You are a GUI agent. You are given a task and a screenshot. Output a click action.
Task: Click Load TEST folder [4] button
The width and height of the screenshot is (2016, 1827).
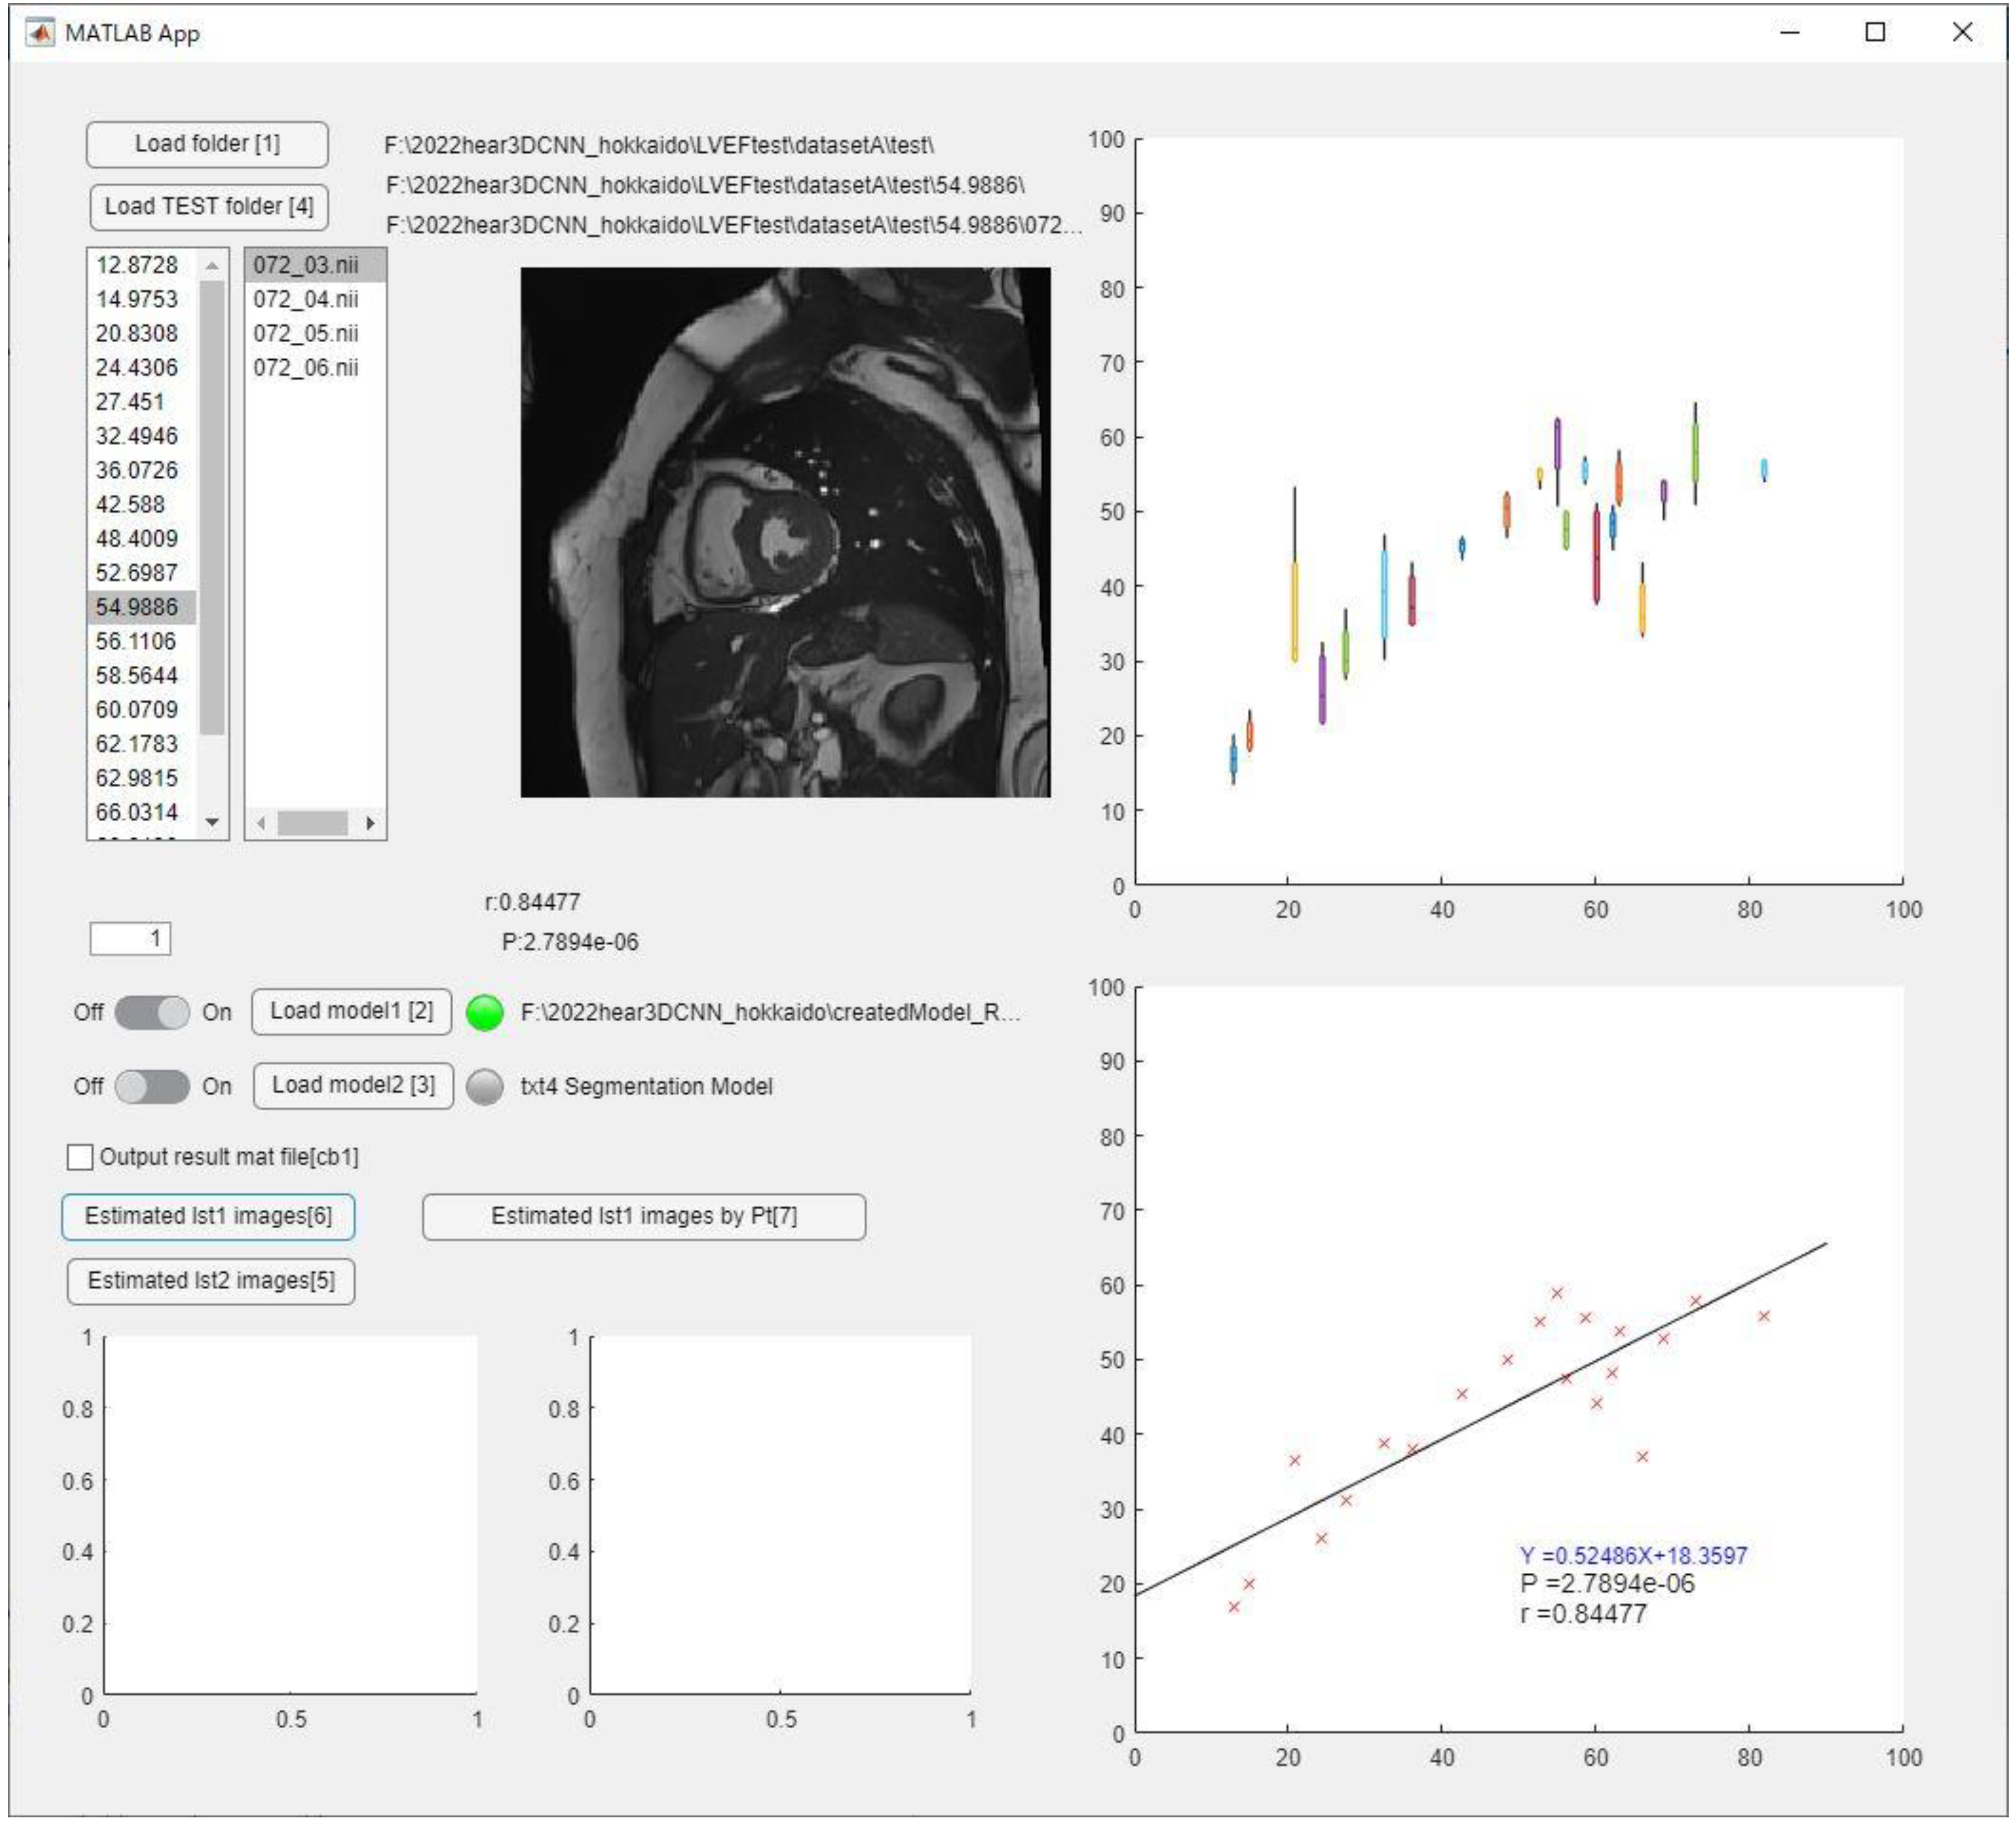coord(209,207)
